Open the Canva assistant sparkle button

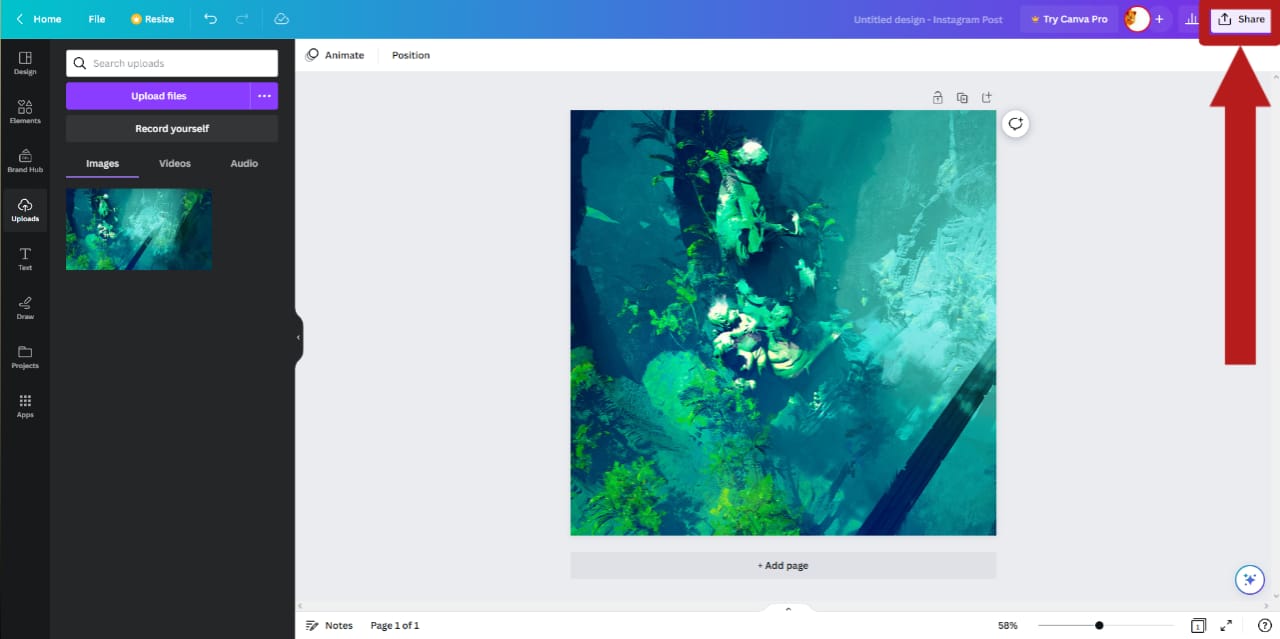point(1249,579)
